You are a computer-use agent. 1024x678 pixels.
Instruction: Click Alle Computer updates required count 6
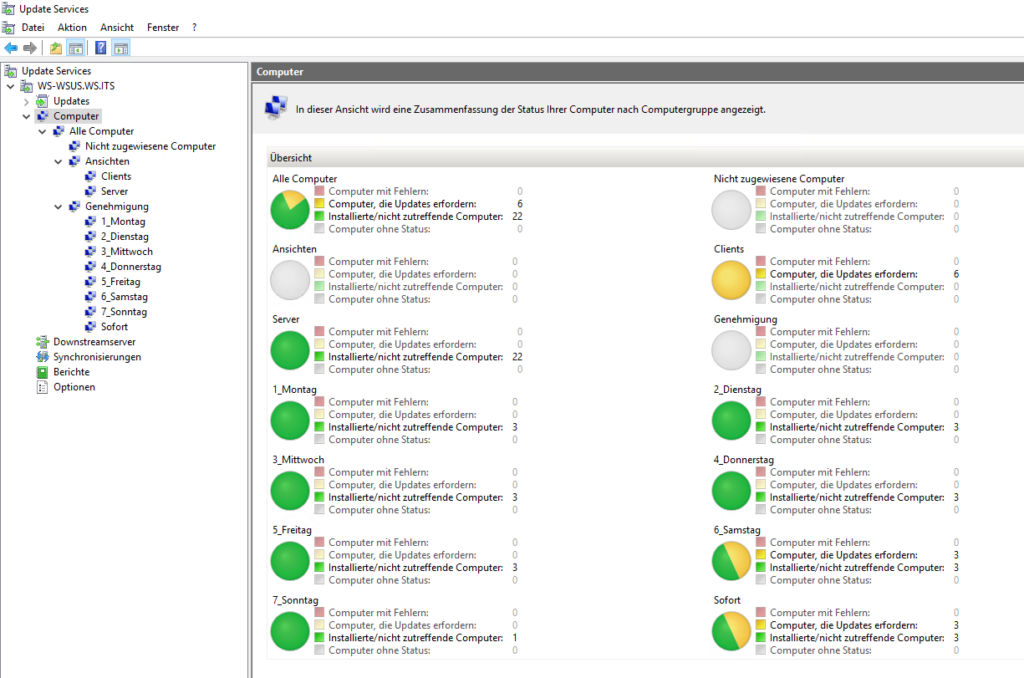(520, 204)
